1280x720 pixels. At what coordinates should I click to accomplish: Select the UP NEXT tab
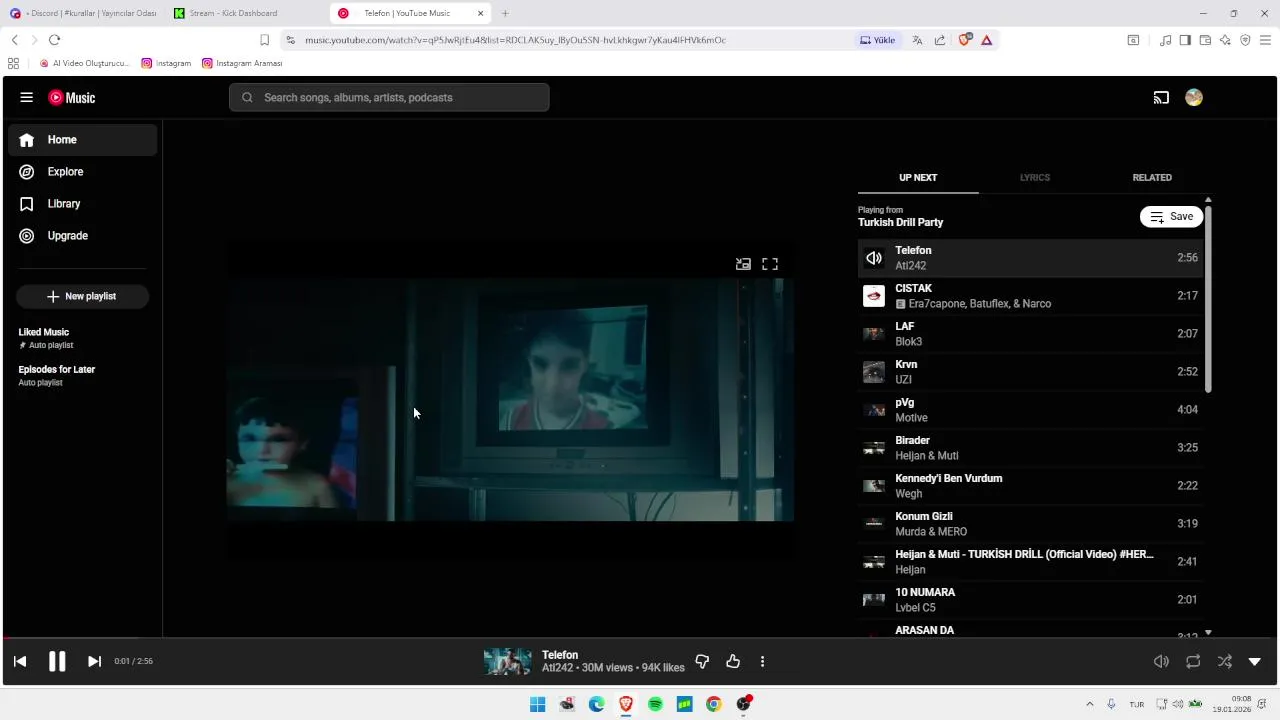(918, 177)
